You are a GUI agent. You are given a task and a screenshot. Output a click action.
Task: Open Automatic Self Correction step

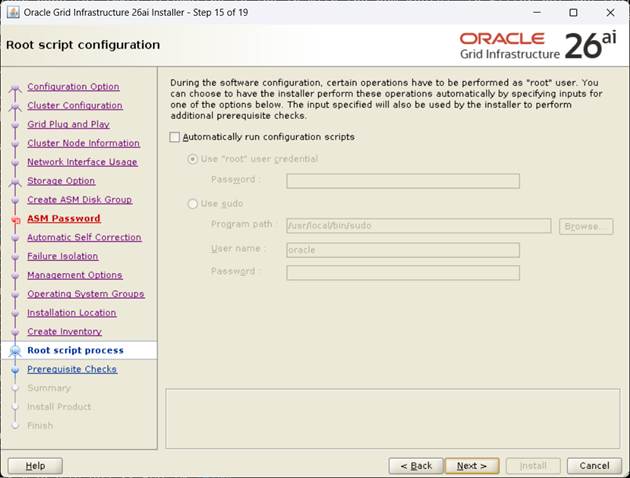coord(84,237)
